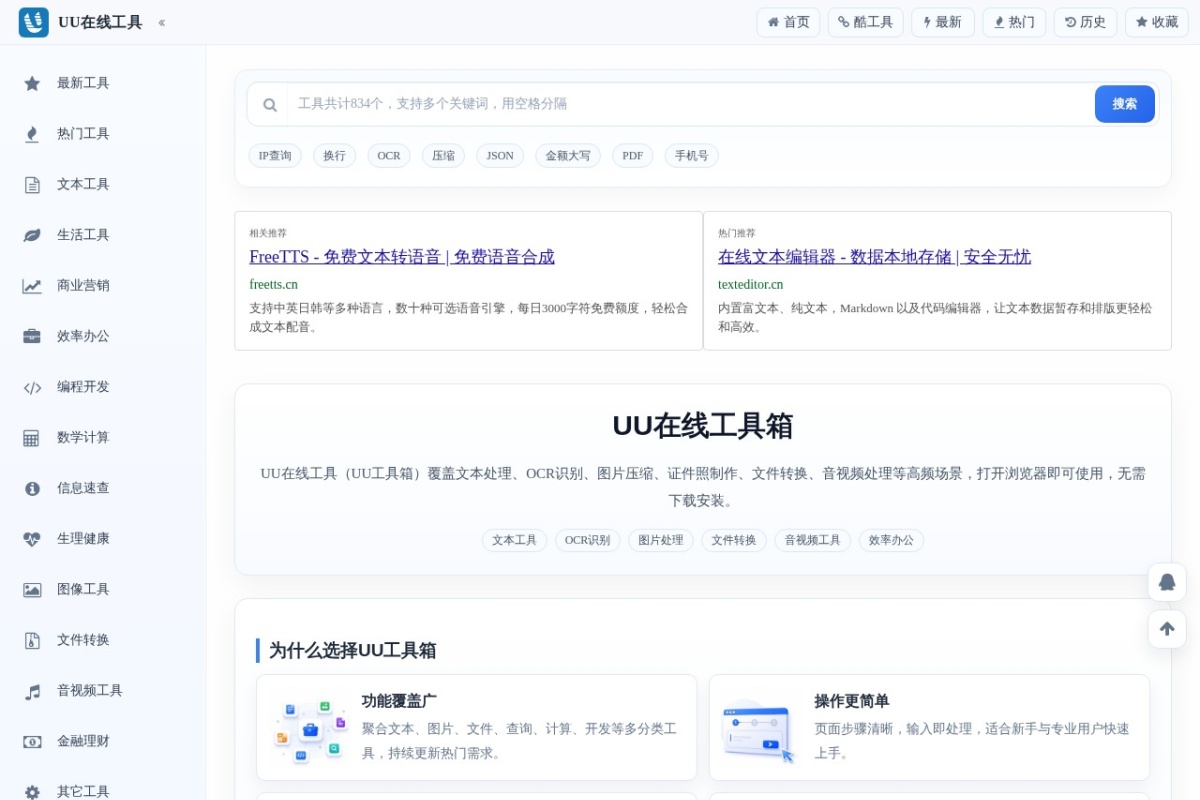
Task: Click the freetts.cn domain text
Action: pyautogui.click(x=274, y=284)
